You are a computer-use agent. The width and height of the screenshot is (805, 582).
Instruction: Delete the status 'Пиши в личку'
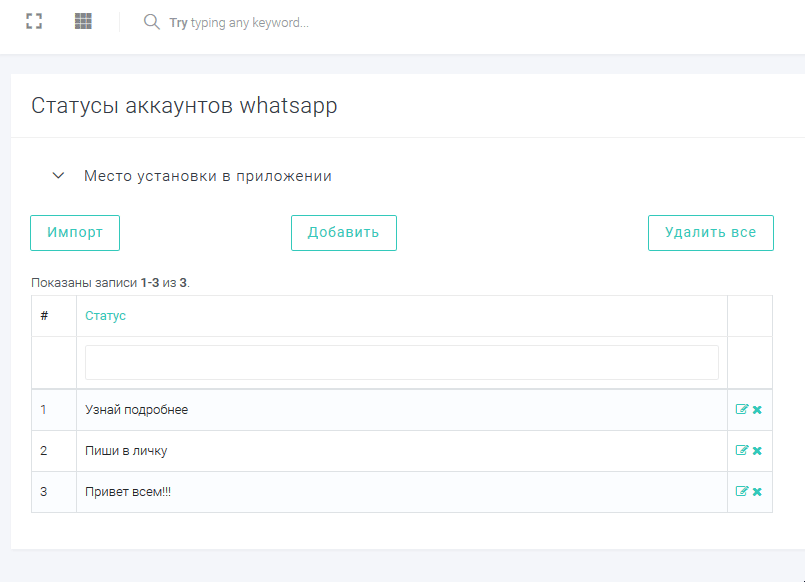point(757,451)
